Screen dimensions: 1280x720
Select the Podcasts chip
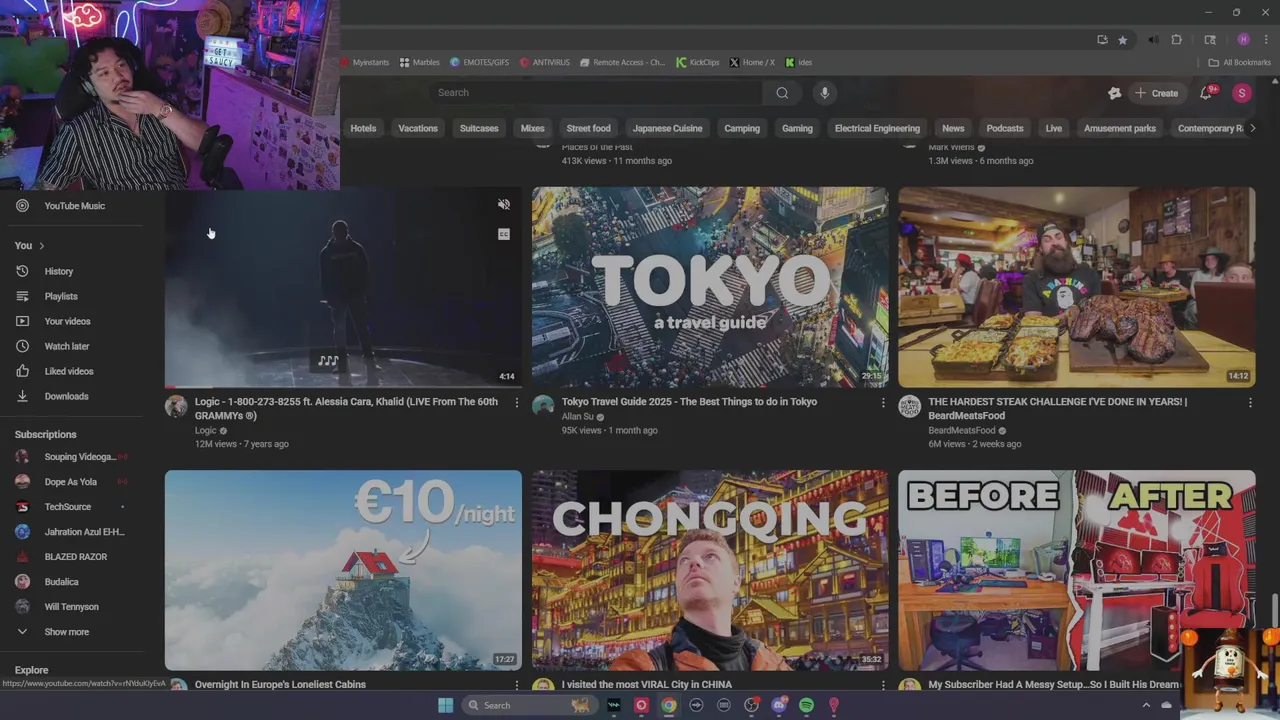(x=1005, y=128)
